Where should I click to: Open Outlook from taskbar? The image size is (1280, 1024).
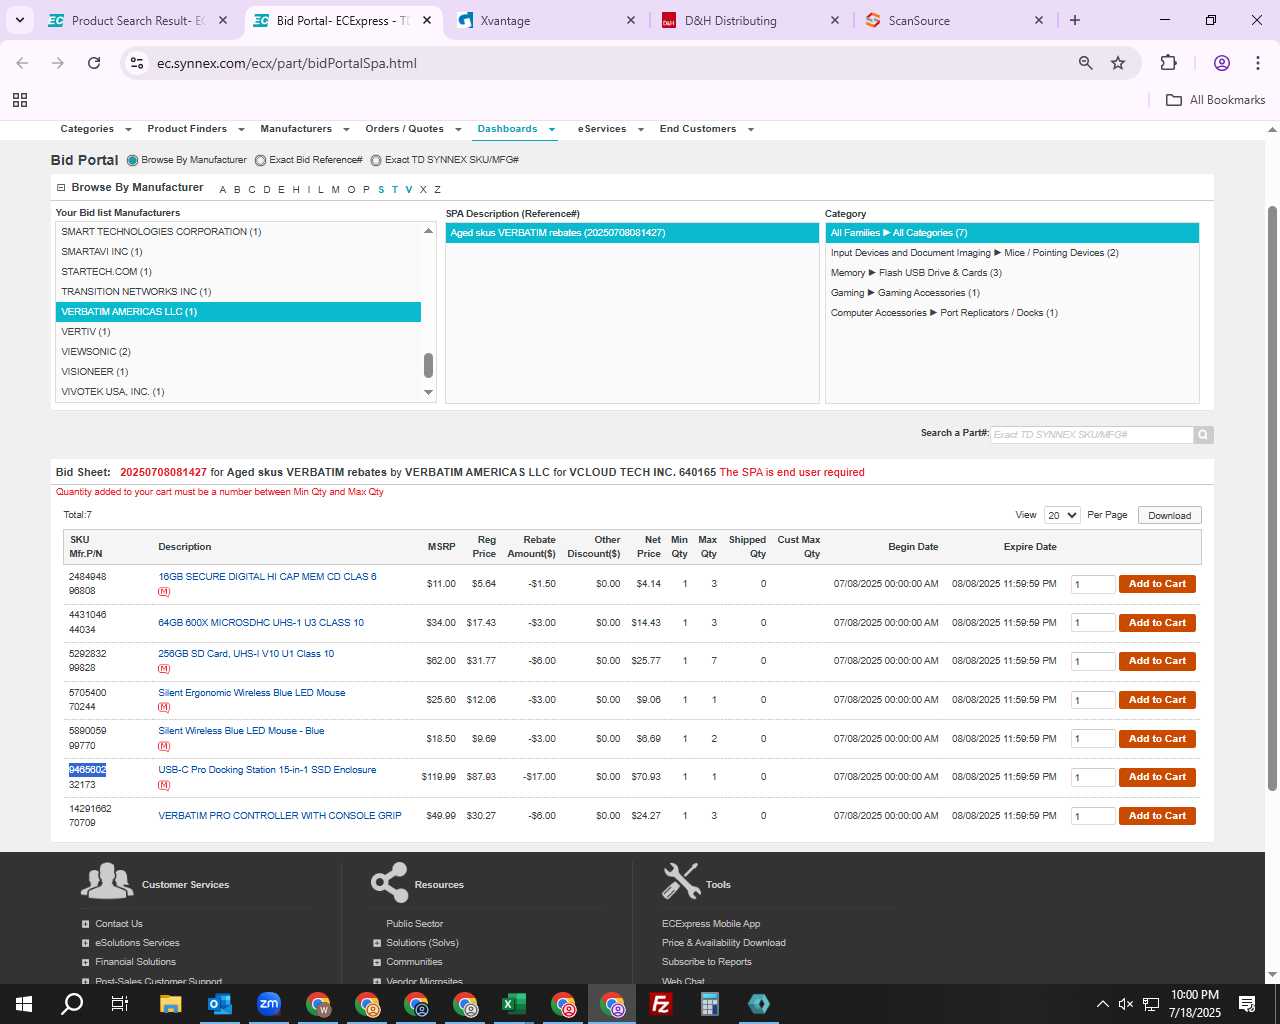pyautogui.click(x=219, y=1004)
